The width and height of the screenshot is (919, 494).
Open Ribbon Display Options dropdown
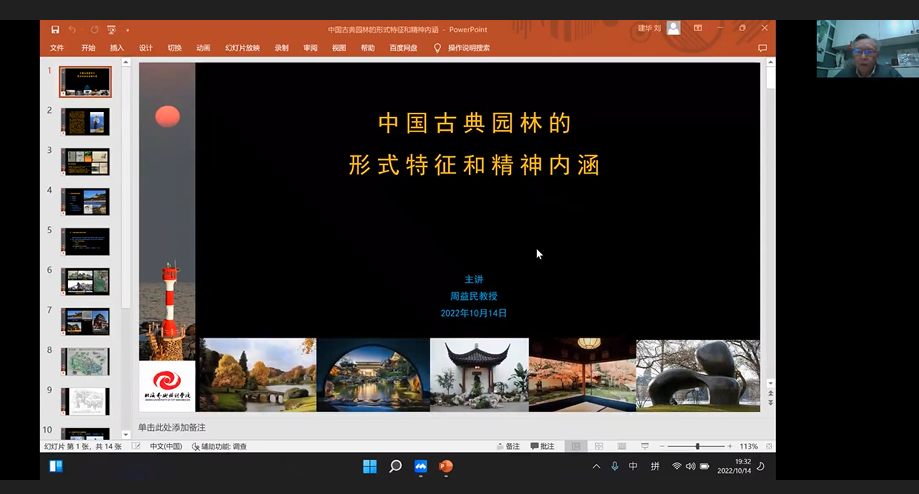(698, 28)
